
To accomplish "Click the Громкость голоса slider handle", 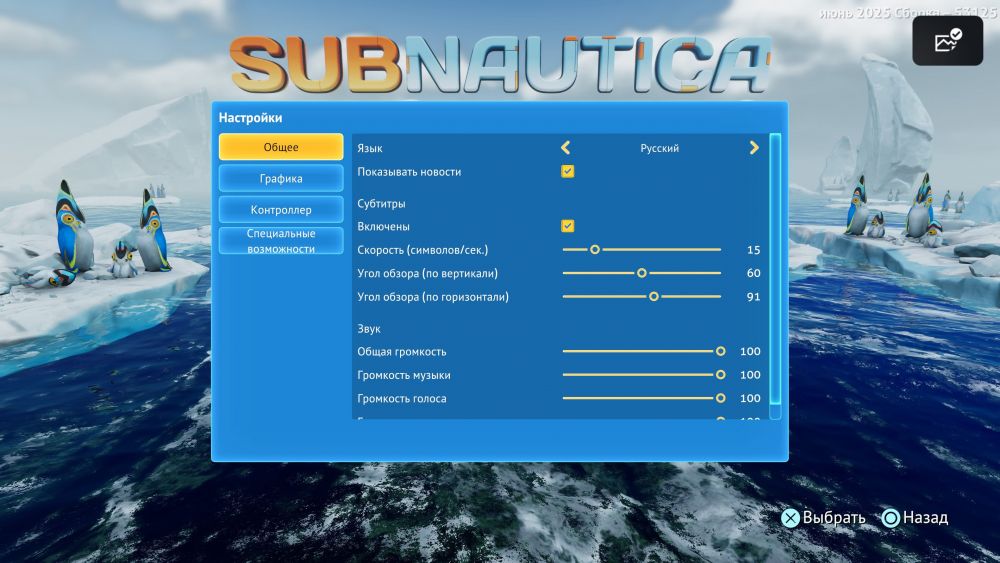I will click(720, 399).
